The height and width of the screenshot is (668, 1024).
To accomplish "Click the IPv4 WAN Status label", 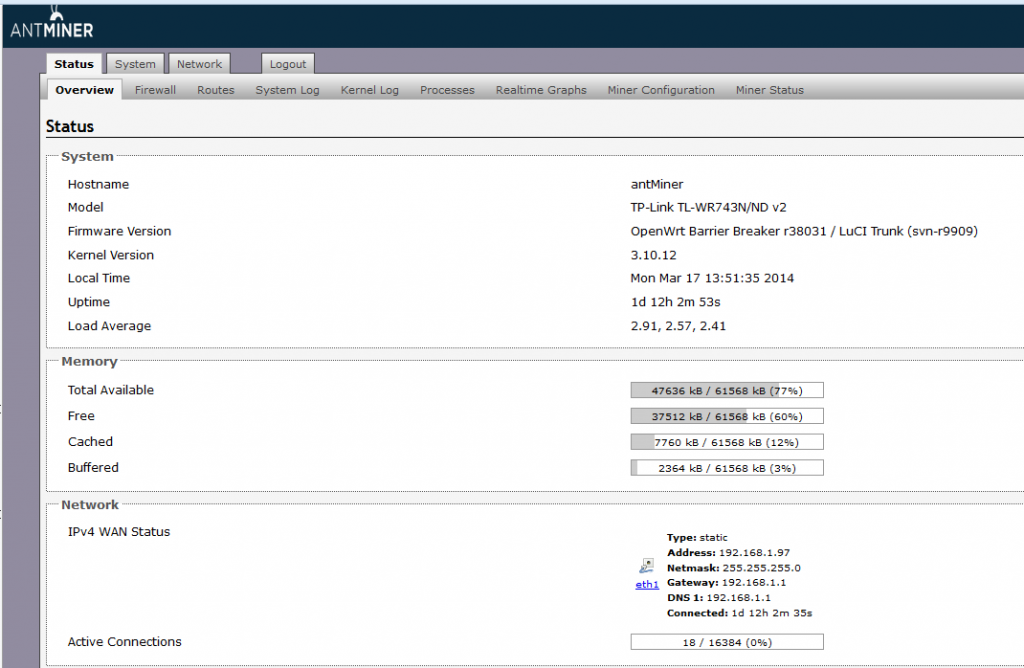I will click(119, 532).
